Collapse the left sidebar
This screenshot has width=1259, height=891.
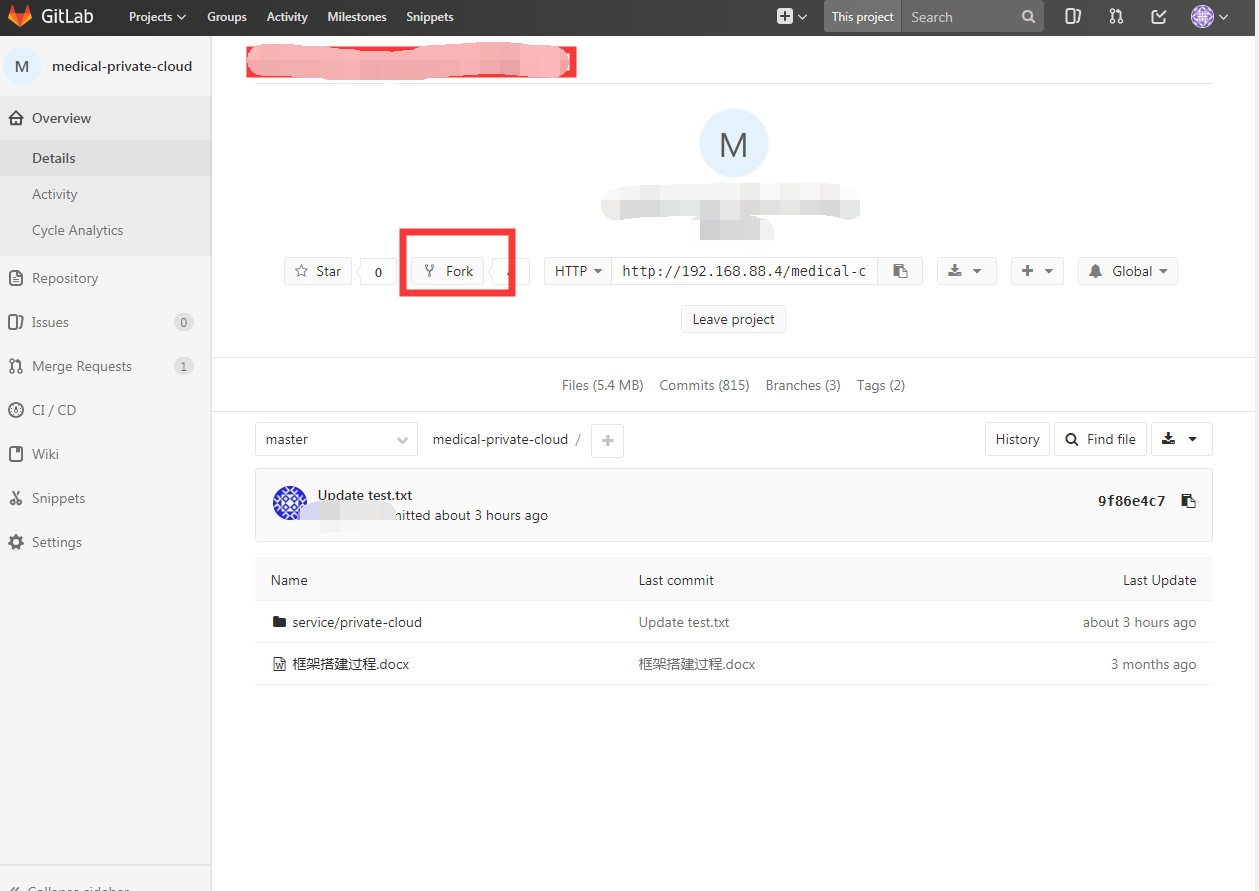pos(70,885)
